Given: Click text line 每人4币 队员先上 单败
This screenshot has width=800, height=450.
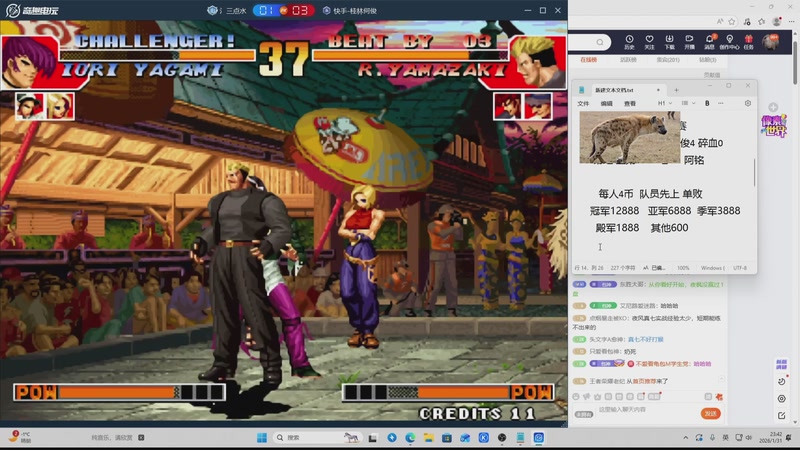Looking at the screenshot, I should click(650, 194).
